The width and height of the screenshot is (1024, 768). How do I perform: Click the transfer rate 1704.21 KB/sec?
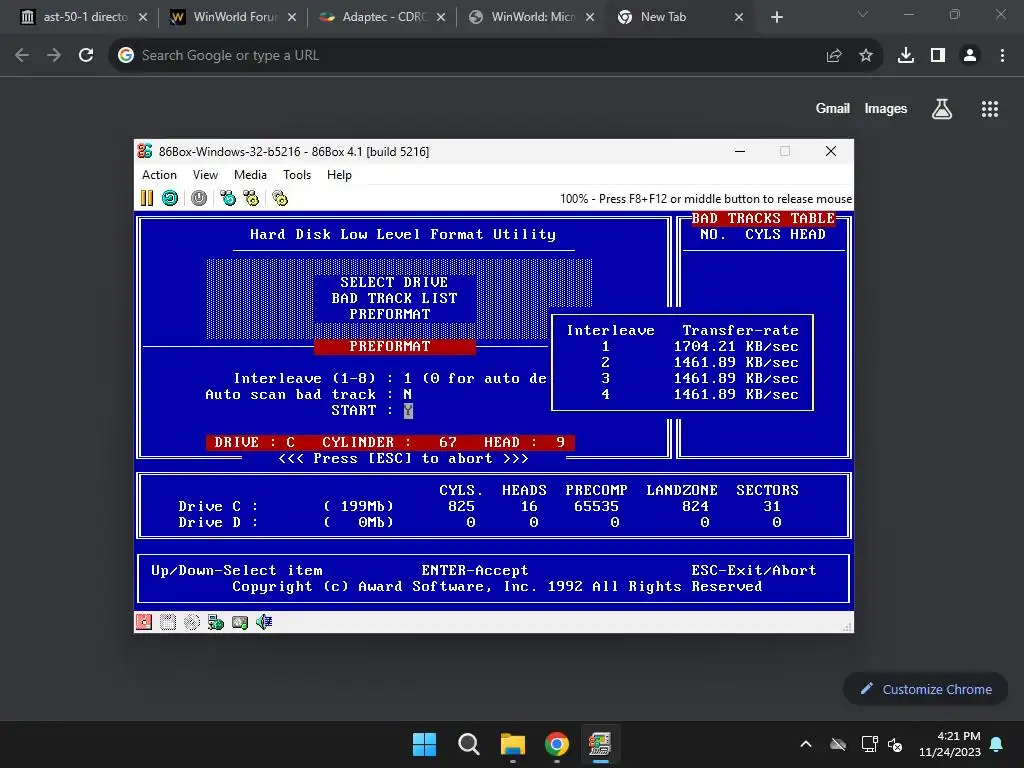736,346
